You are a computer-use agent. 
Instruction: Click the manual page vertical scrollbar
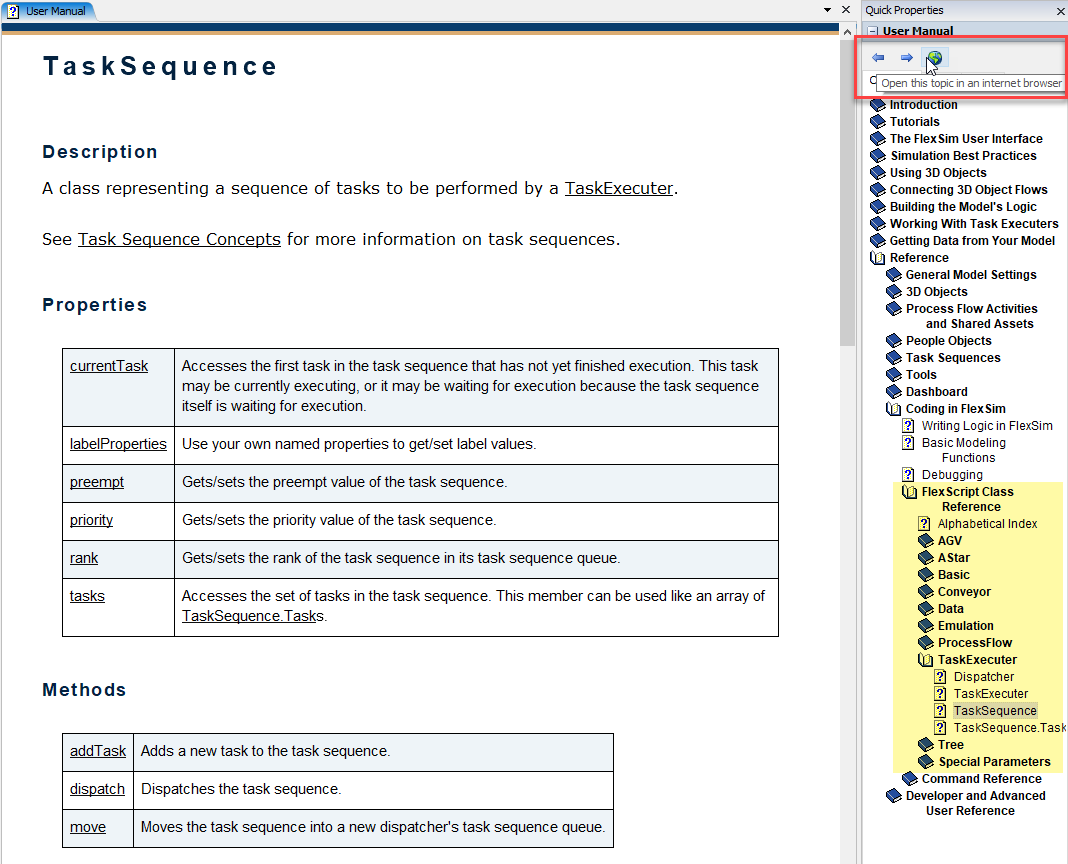tap(847, 200)
